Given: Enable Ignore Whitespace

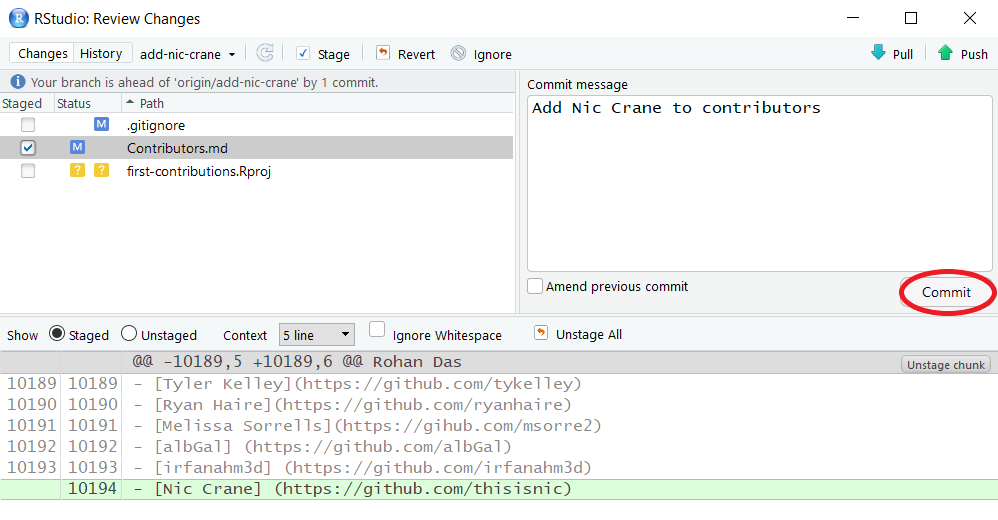Looking at the screenshot, I should [x=377, y=329].
